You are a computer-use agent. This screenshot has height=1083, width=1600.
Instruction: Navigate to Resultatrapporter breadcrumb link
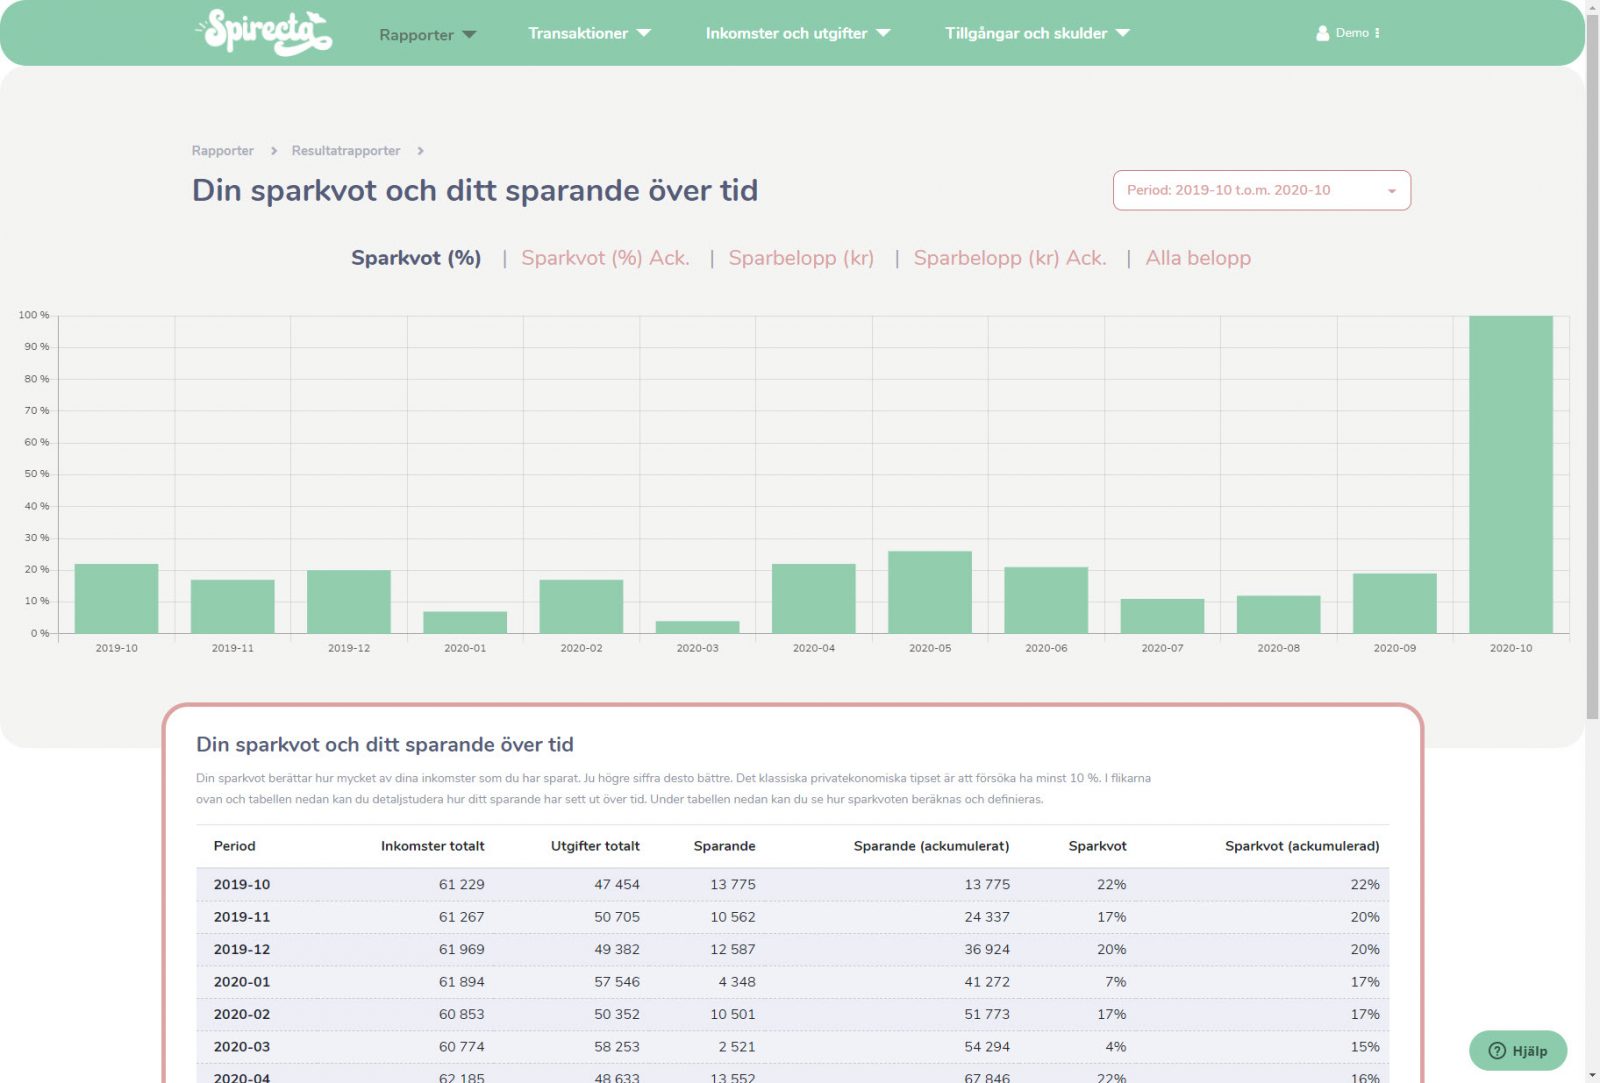(x=345, y=151)
